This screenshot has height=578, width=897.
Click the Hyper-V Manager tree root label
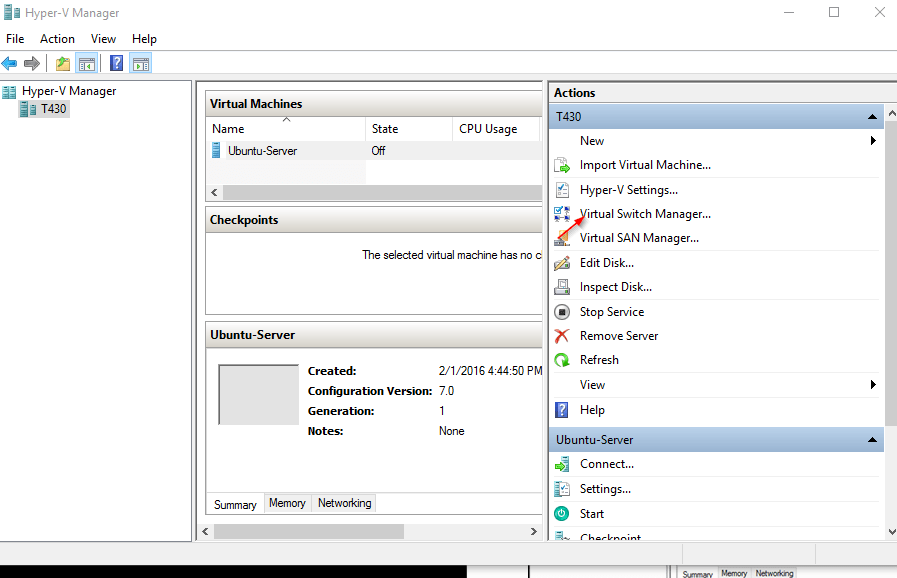click(x=69, y=91)
